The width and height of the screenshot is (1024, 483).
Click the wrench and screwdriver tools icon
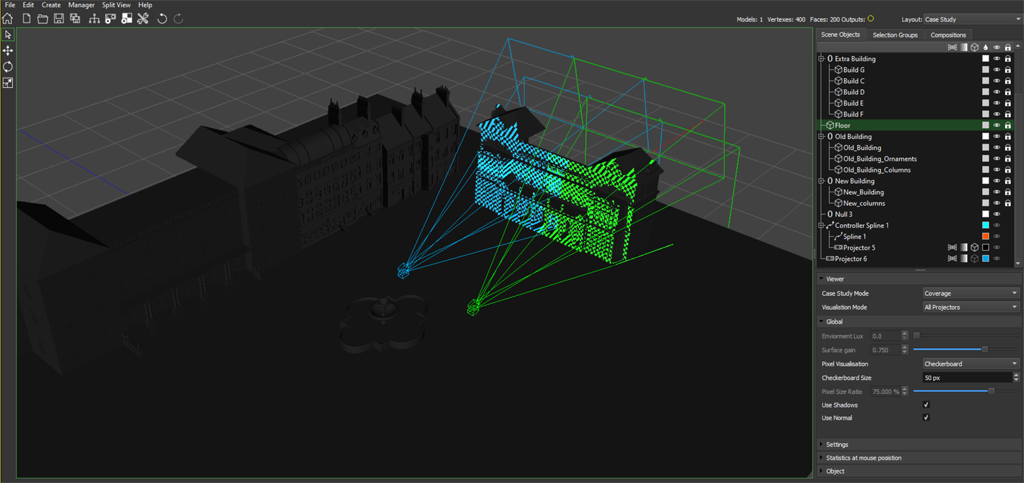143,19
